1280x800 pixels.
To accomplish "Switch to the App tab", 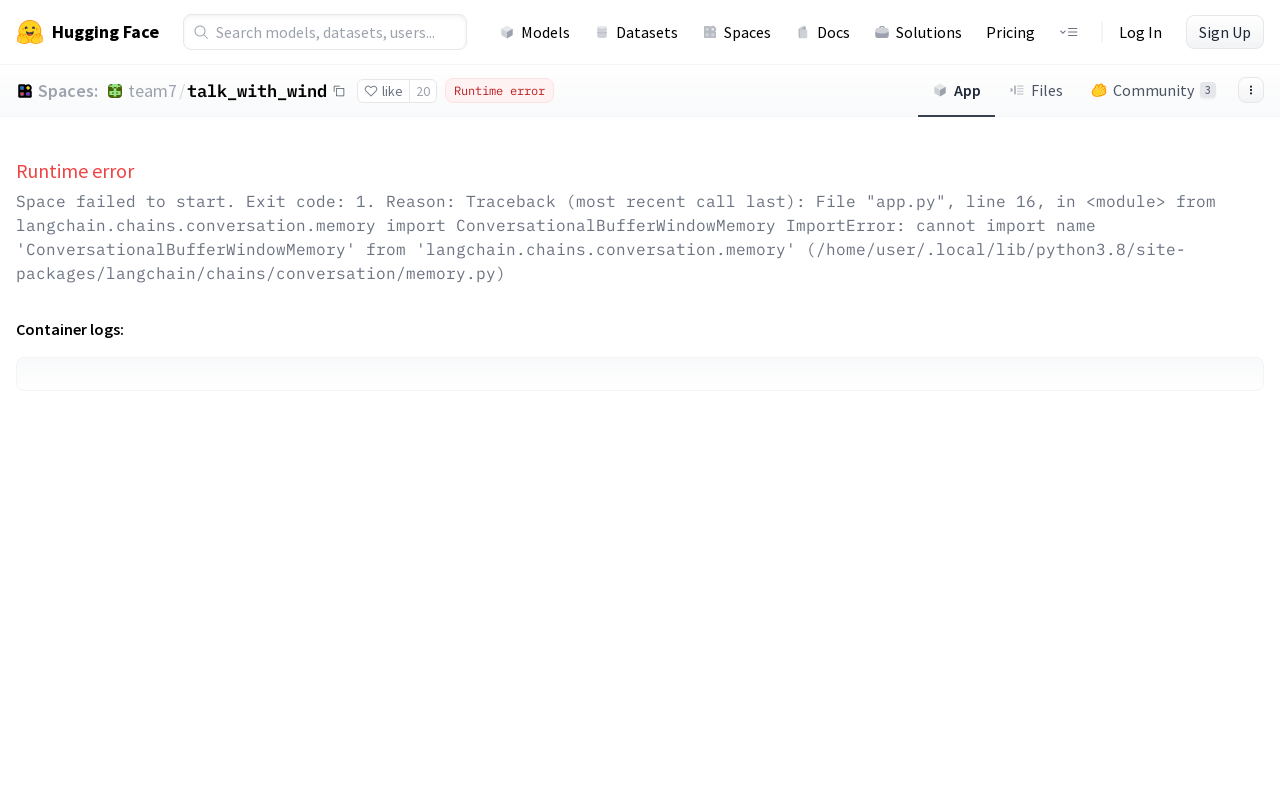I will (956, 91).
